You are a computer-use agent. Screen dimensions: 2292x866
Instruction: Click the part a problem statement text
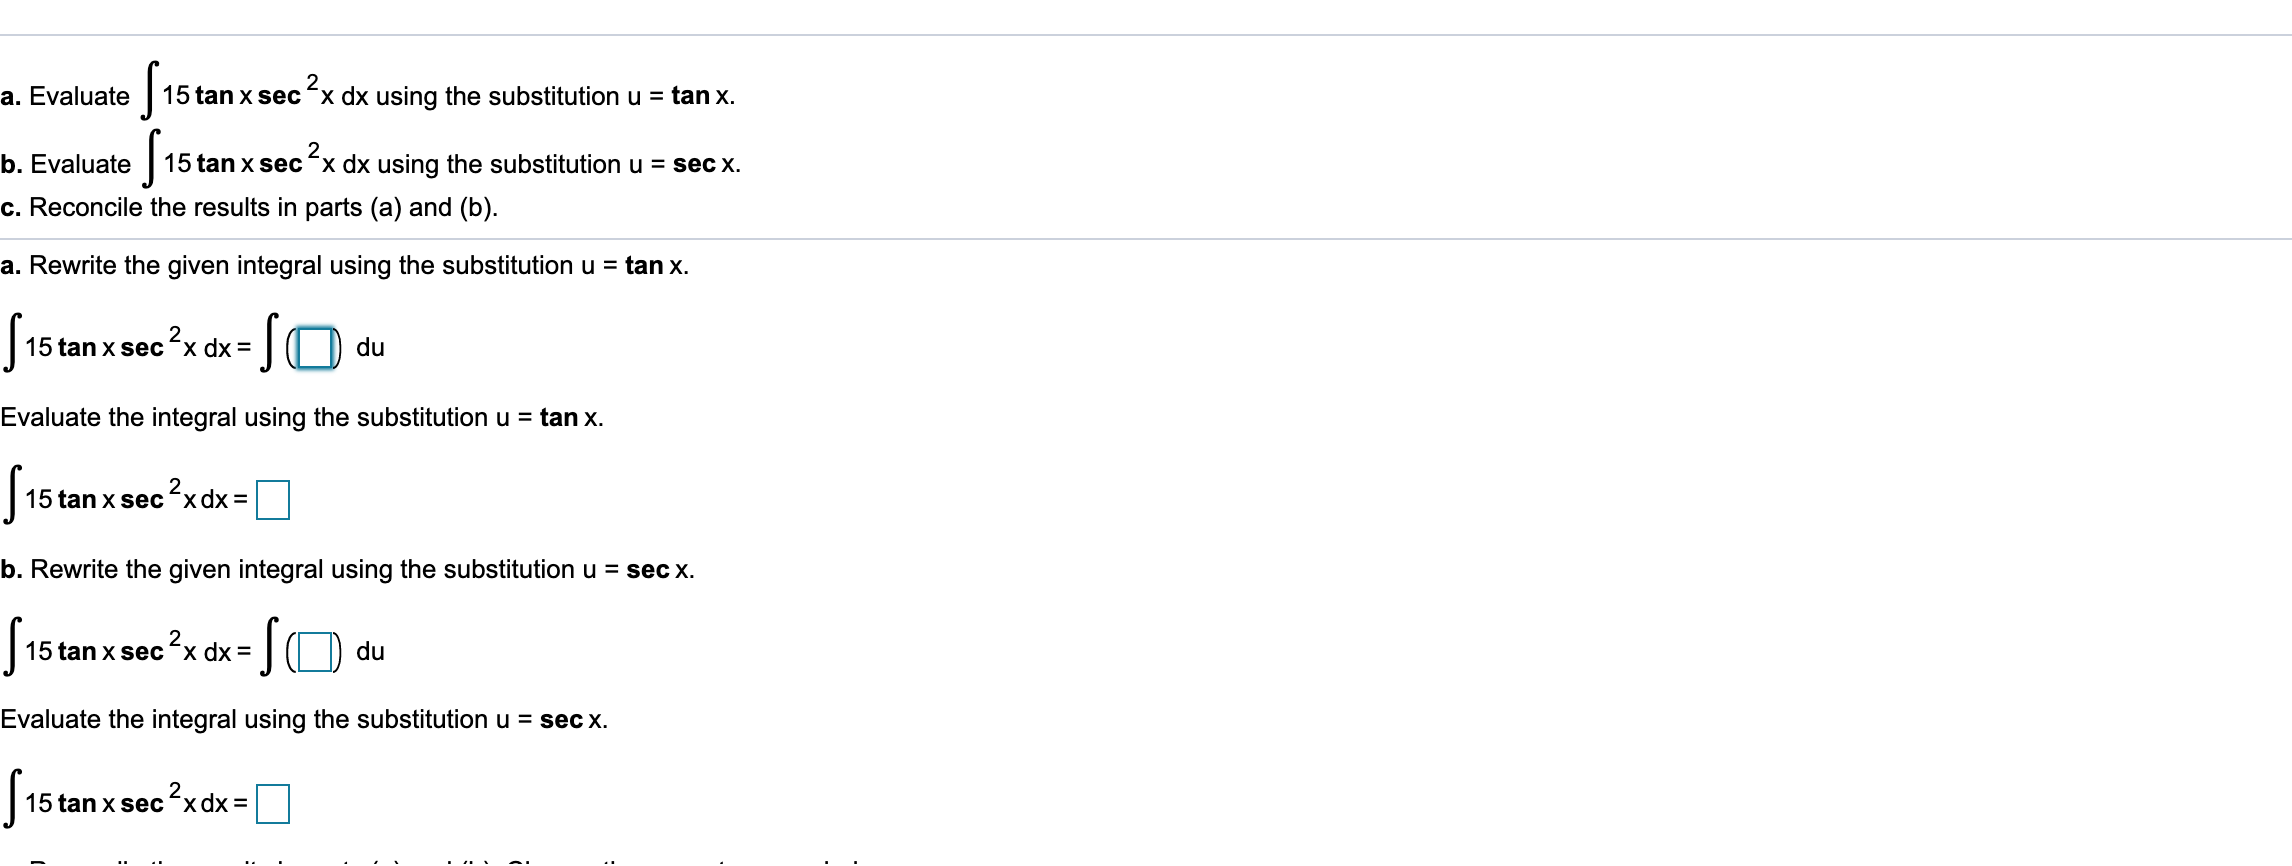[x=370, y=95]
